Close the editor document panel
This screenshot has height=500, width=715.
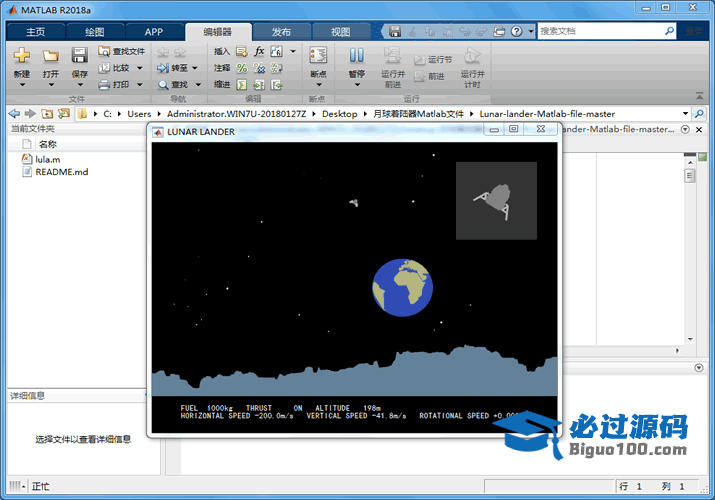tap(699, 129)
